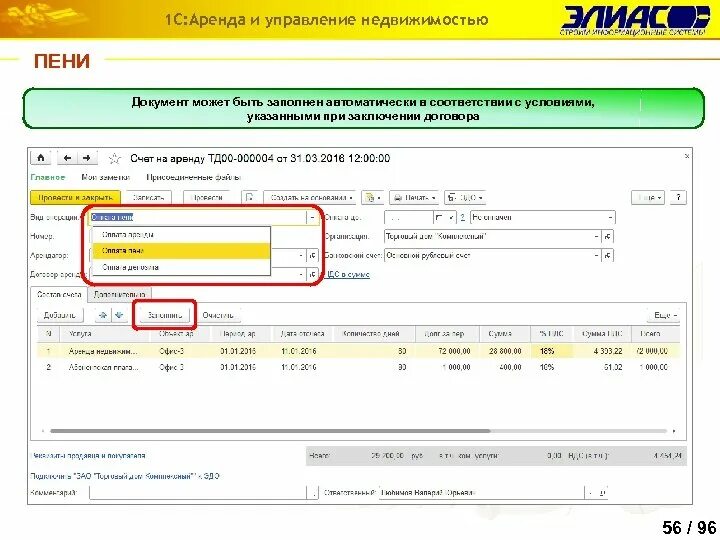720x540 pixels.
Task: Move the row up with the blue up arrow
Action: 103,315
